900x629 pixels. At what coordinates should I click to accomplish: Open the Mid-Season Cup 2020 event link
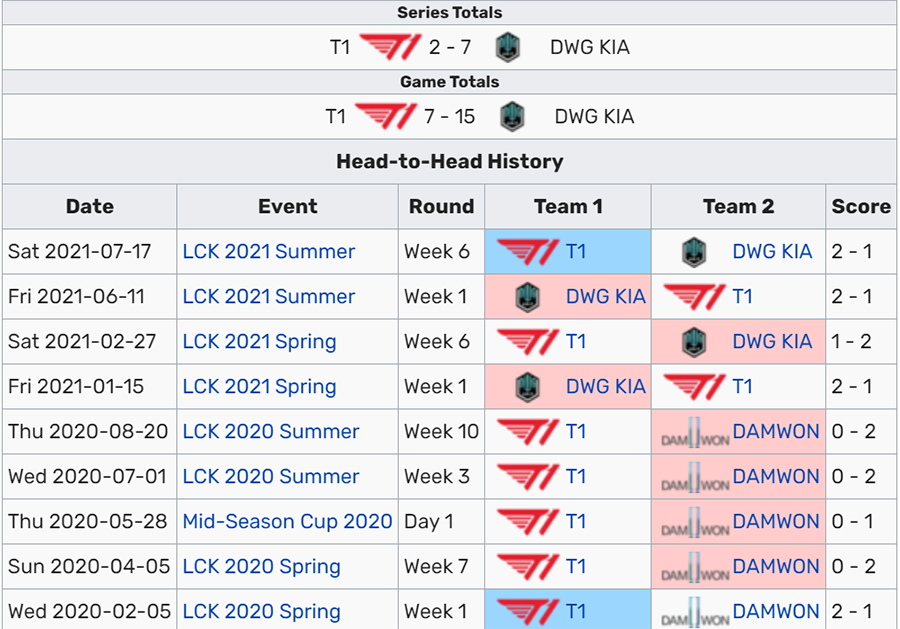pos(287,522)
